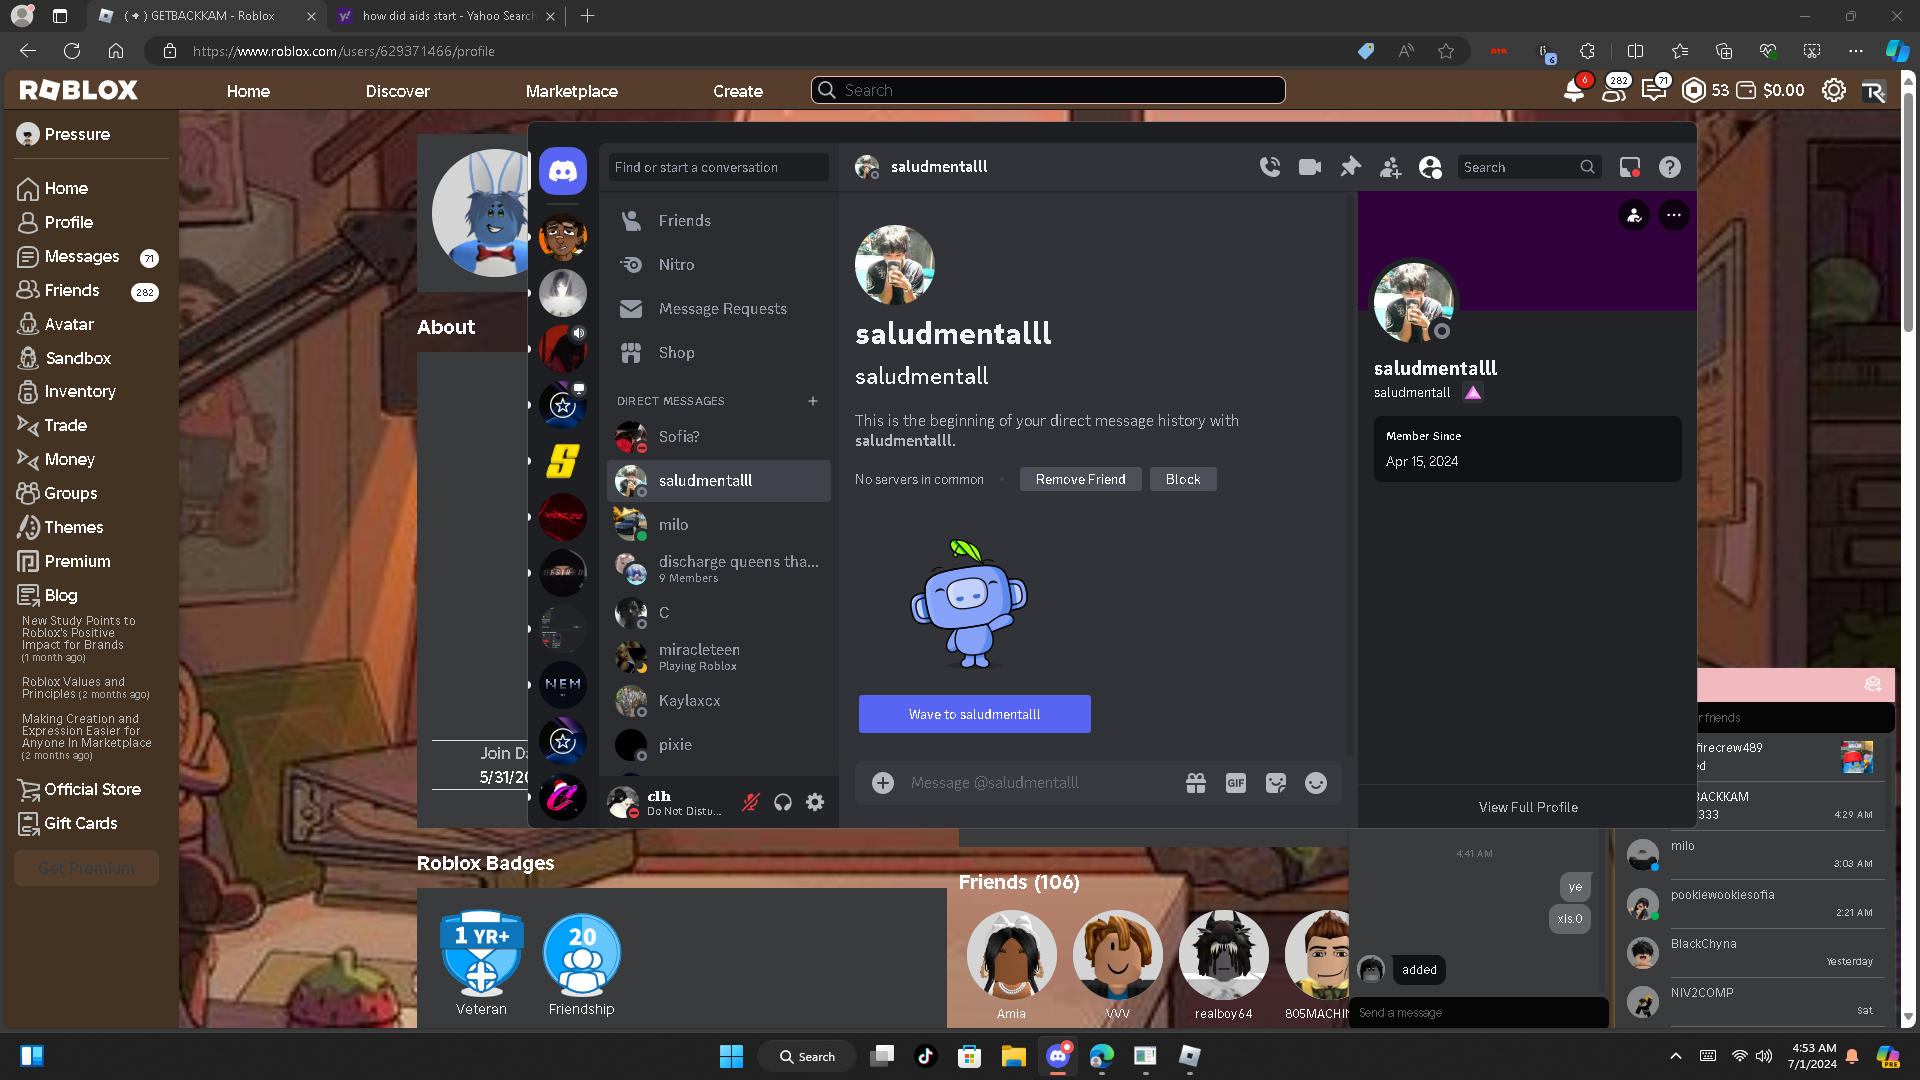Show hidden system tray icons
The height and width of the screenshot is (1080, 1920).
point(1676,1056)
